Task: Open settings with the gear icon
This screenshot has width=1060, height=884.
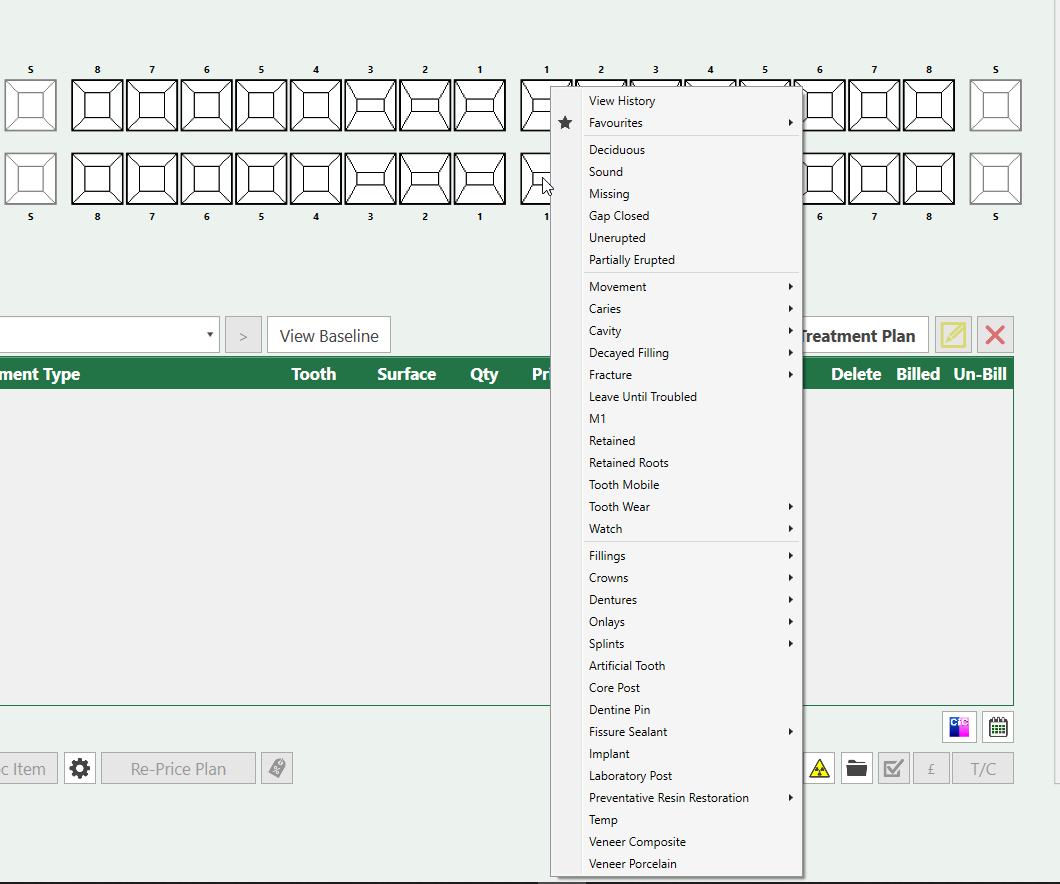Action: click(x=80, y=768)
